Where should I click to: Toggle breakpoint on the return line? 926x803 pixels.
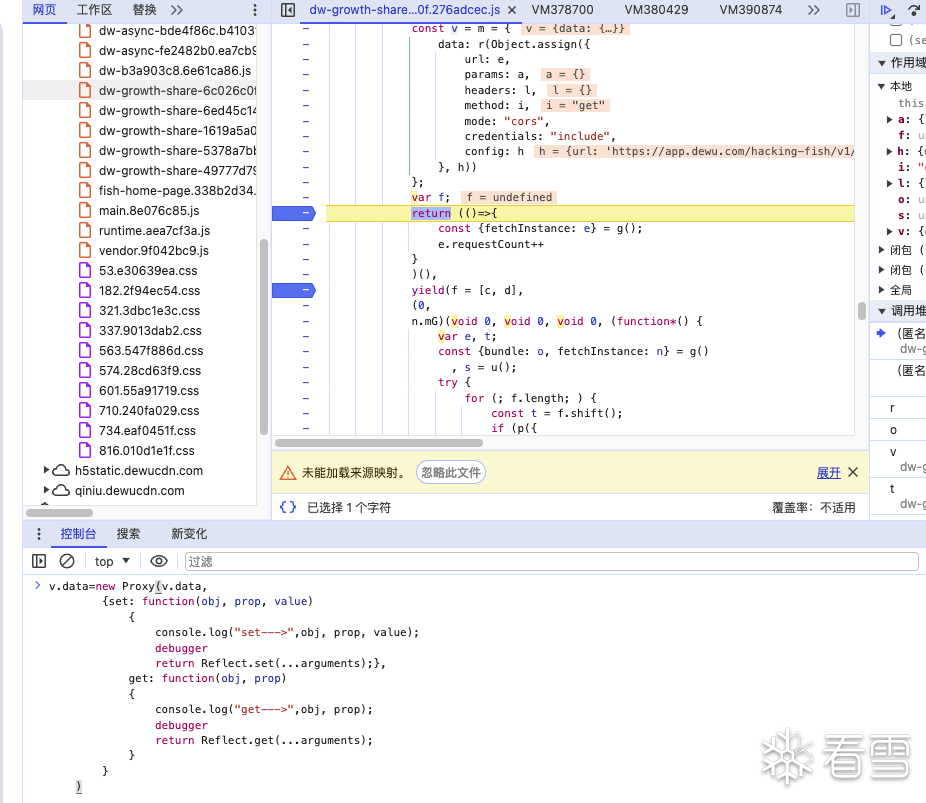point(294,213)
